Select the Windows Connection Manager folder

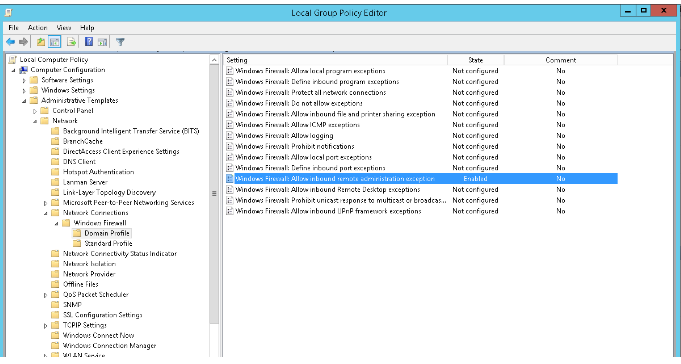109,346
